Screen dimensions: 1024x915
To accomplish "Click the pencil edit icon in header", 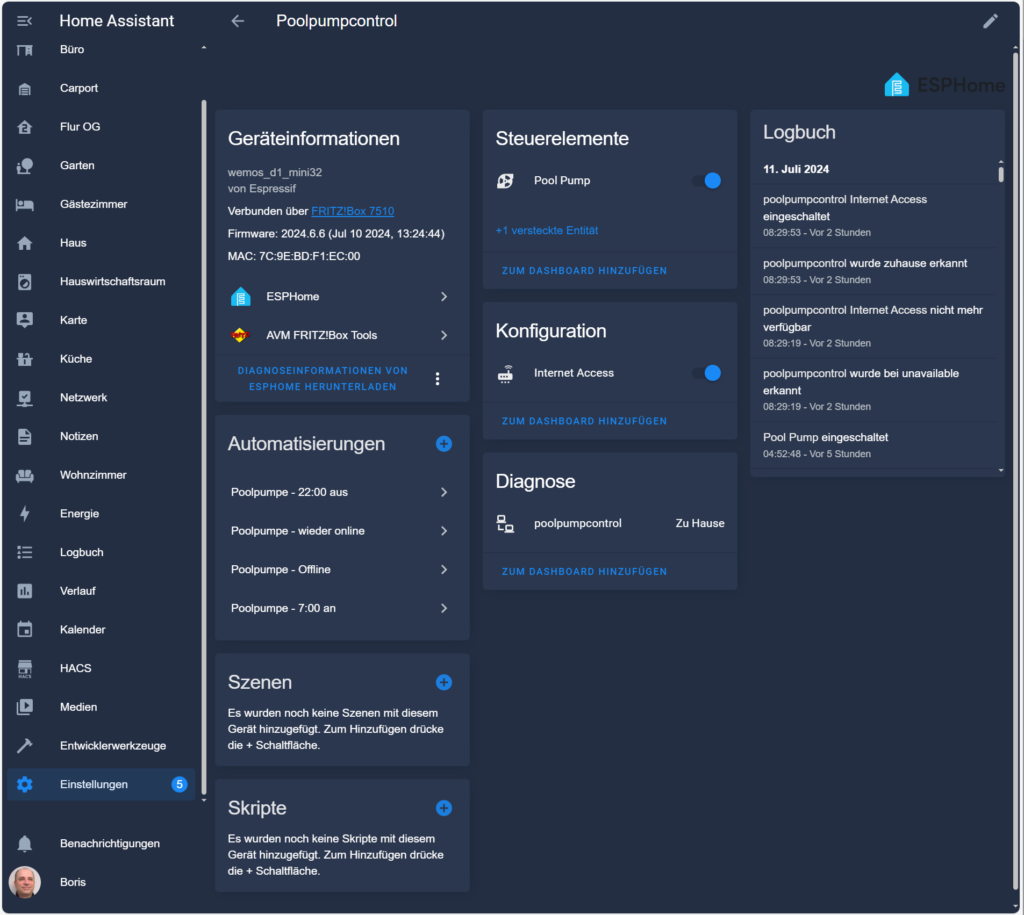I will (x=990, y=21).
